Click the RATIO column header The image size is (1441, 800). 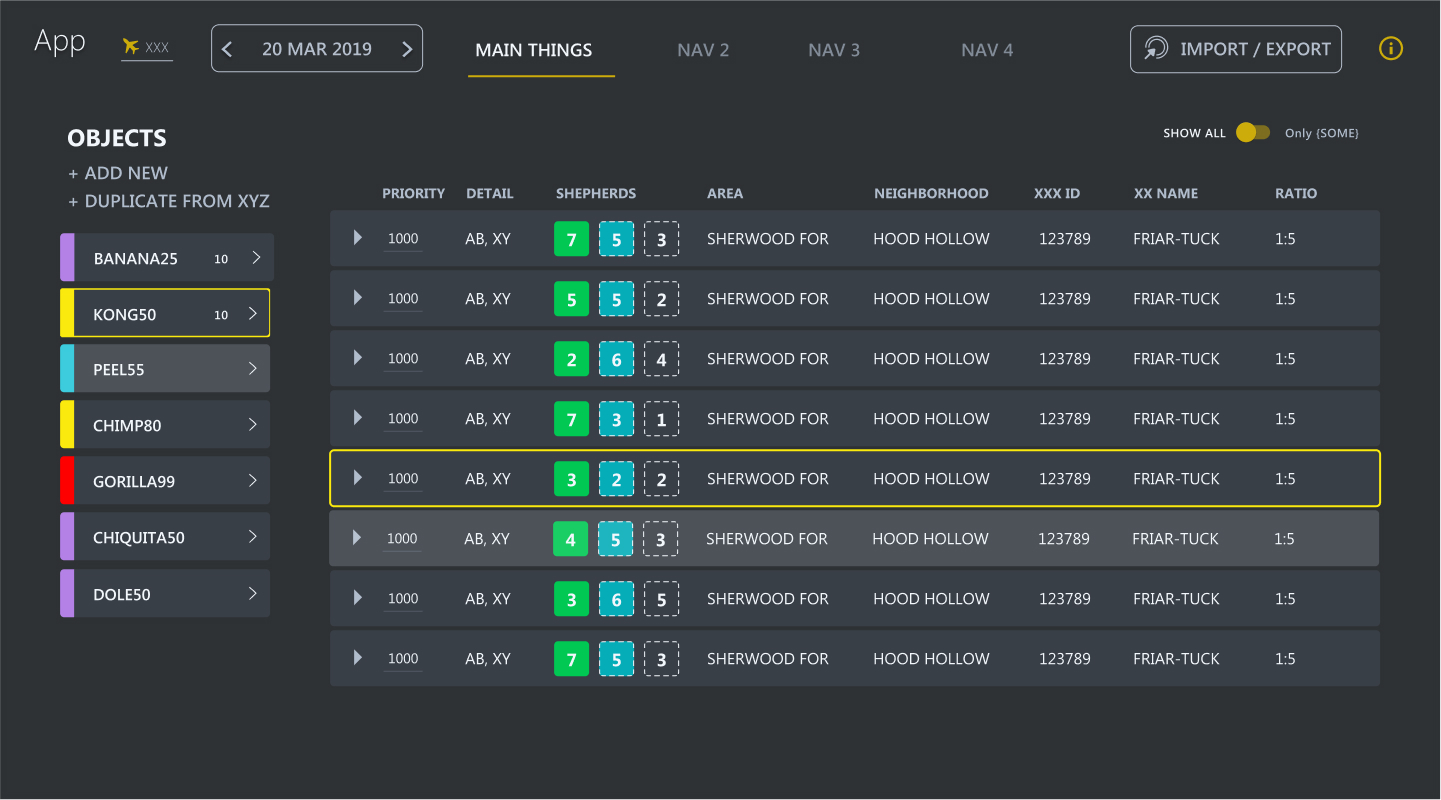(1296, 193)
